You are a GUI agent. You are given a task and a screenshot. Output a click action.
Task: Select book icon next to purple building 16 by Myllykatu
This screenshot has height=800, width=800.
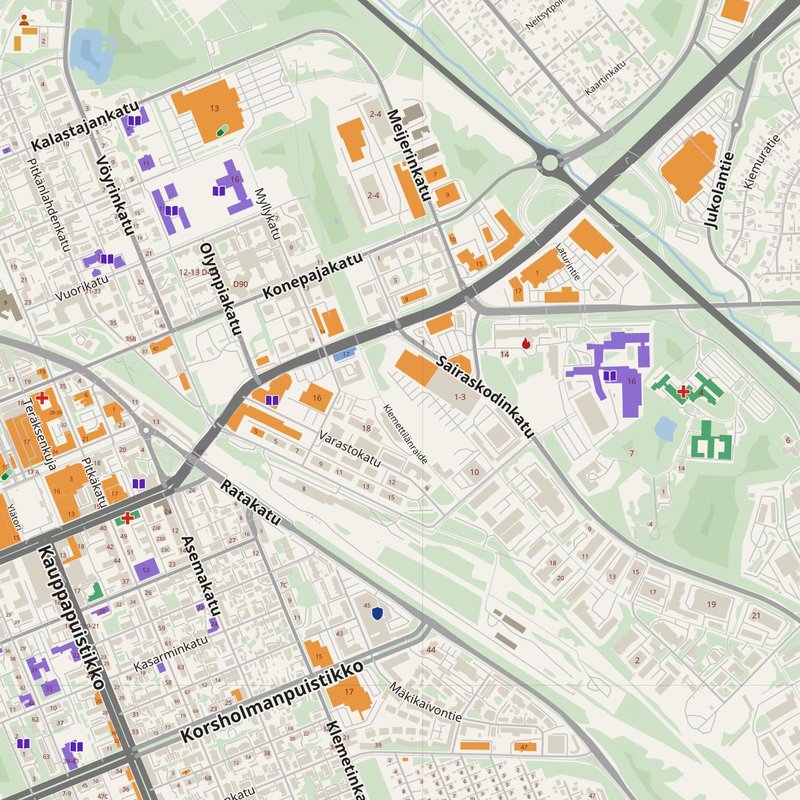point(218,190)
